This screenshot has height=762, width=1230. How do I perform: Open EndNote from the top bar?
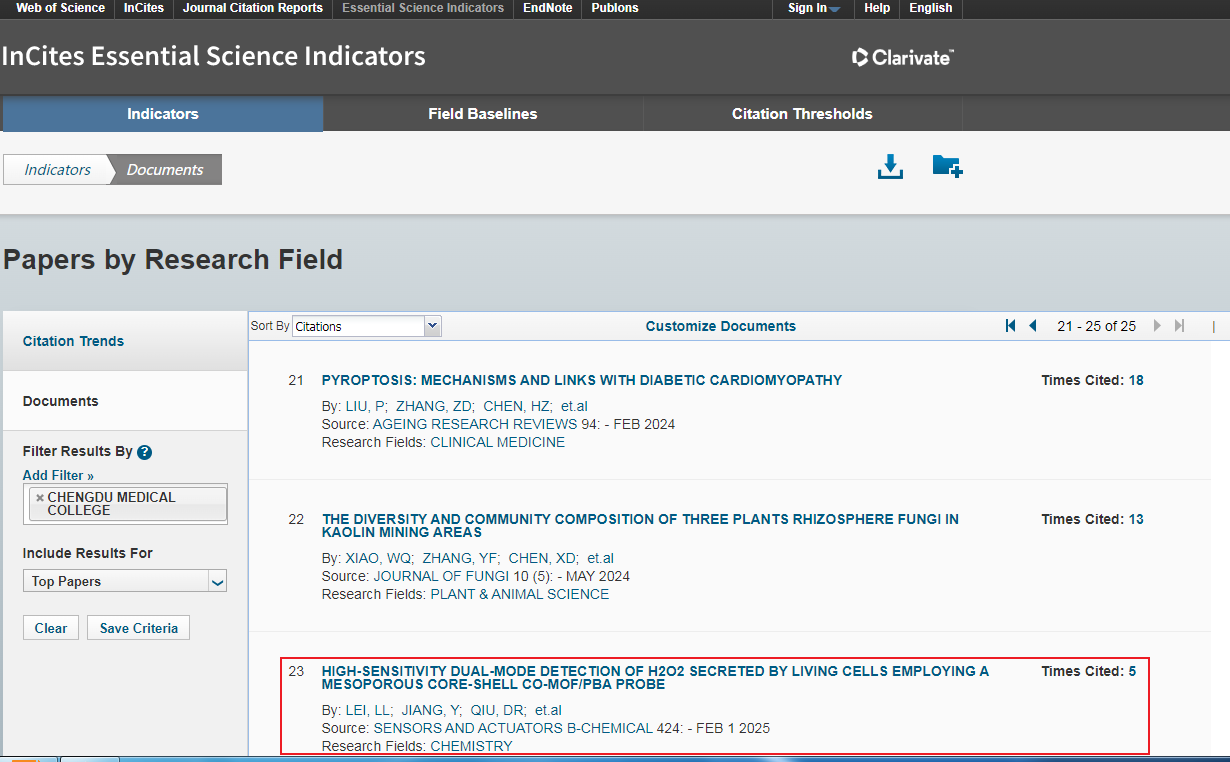tap(546, 8)
